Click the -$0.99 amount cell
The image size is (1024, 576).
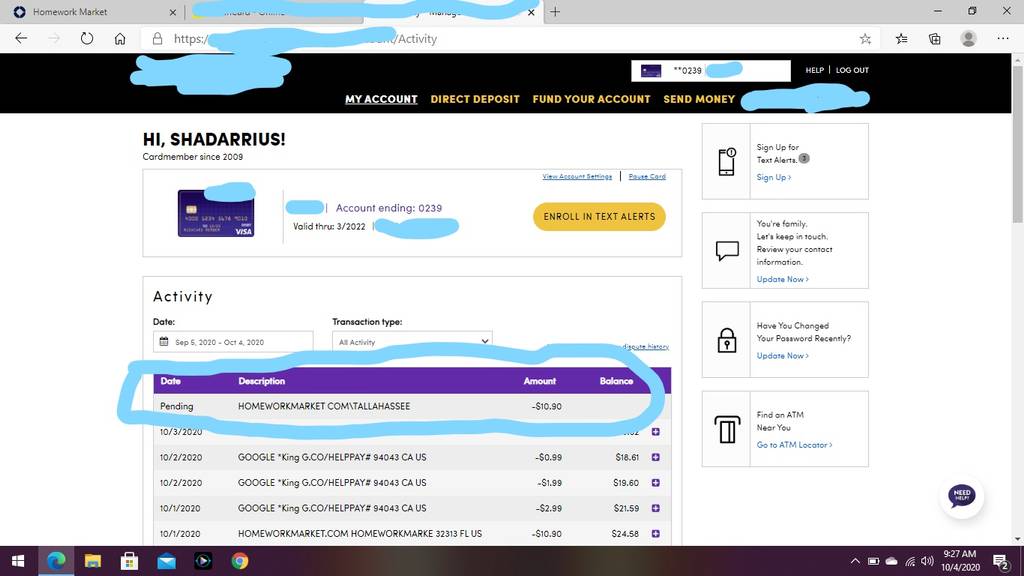tap(549, 457)
